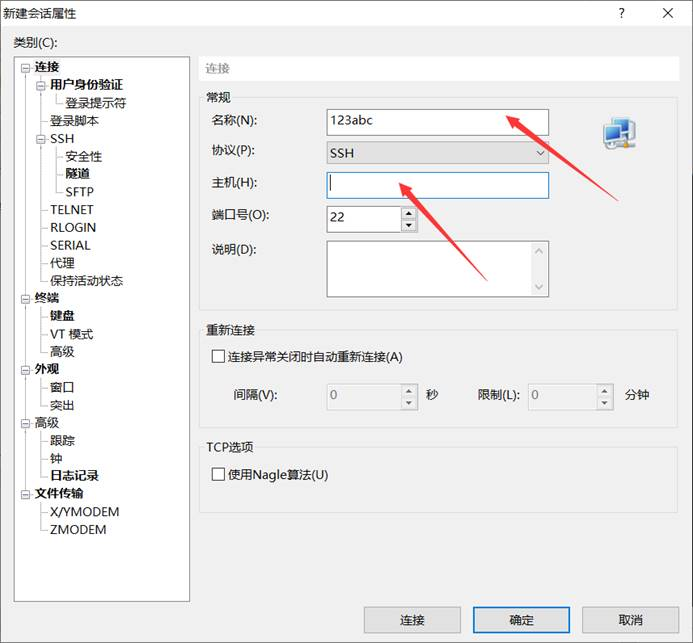Select 代理 in the tree
The height and width of the screenshot is (643, 693).
(x=62, y=263)
